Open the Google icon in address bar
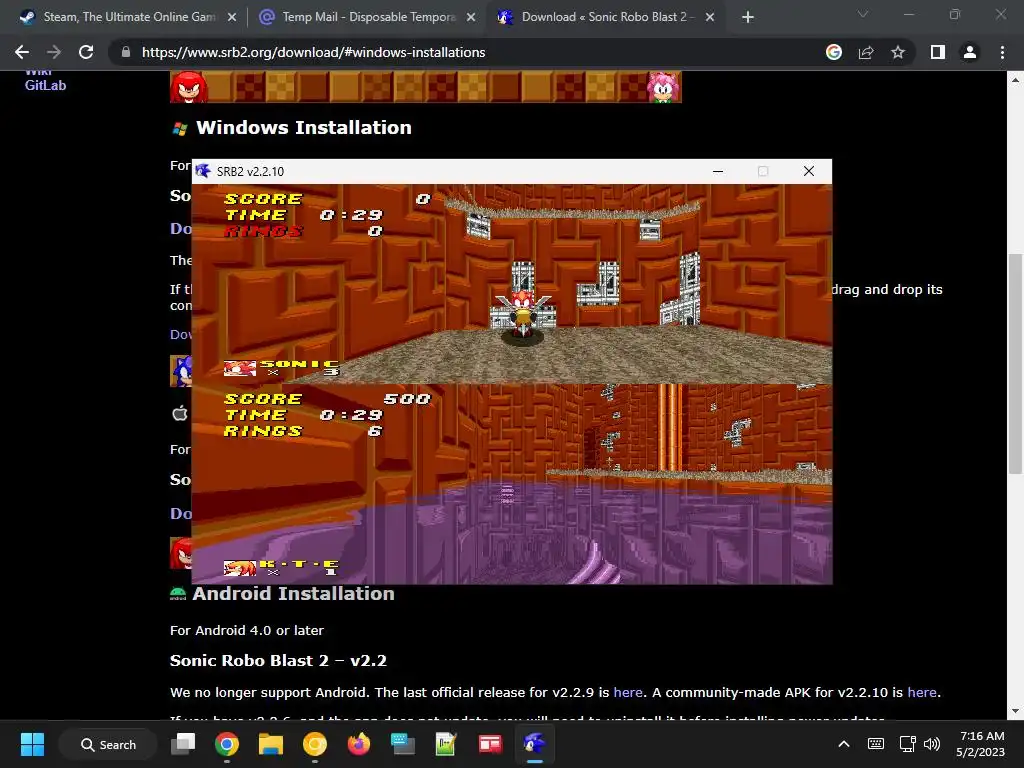1024x768 pixels. click(833, 52)
